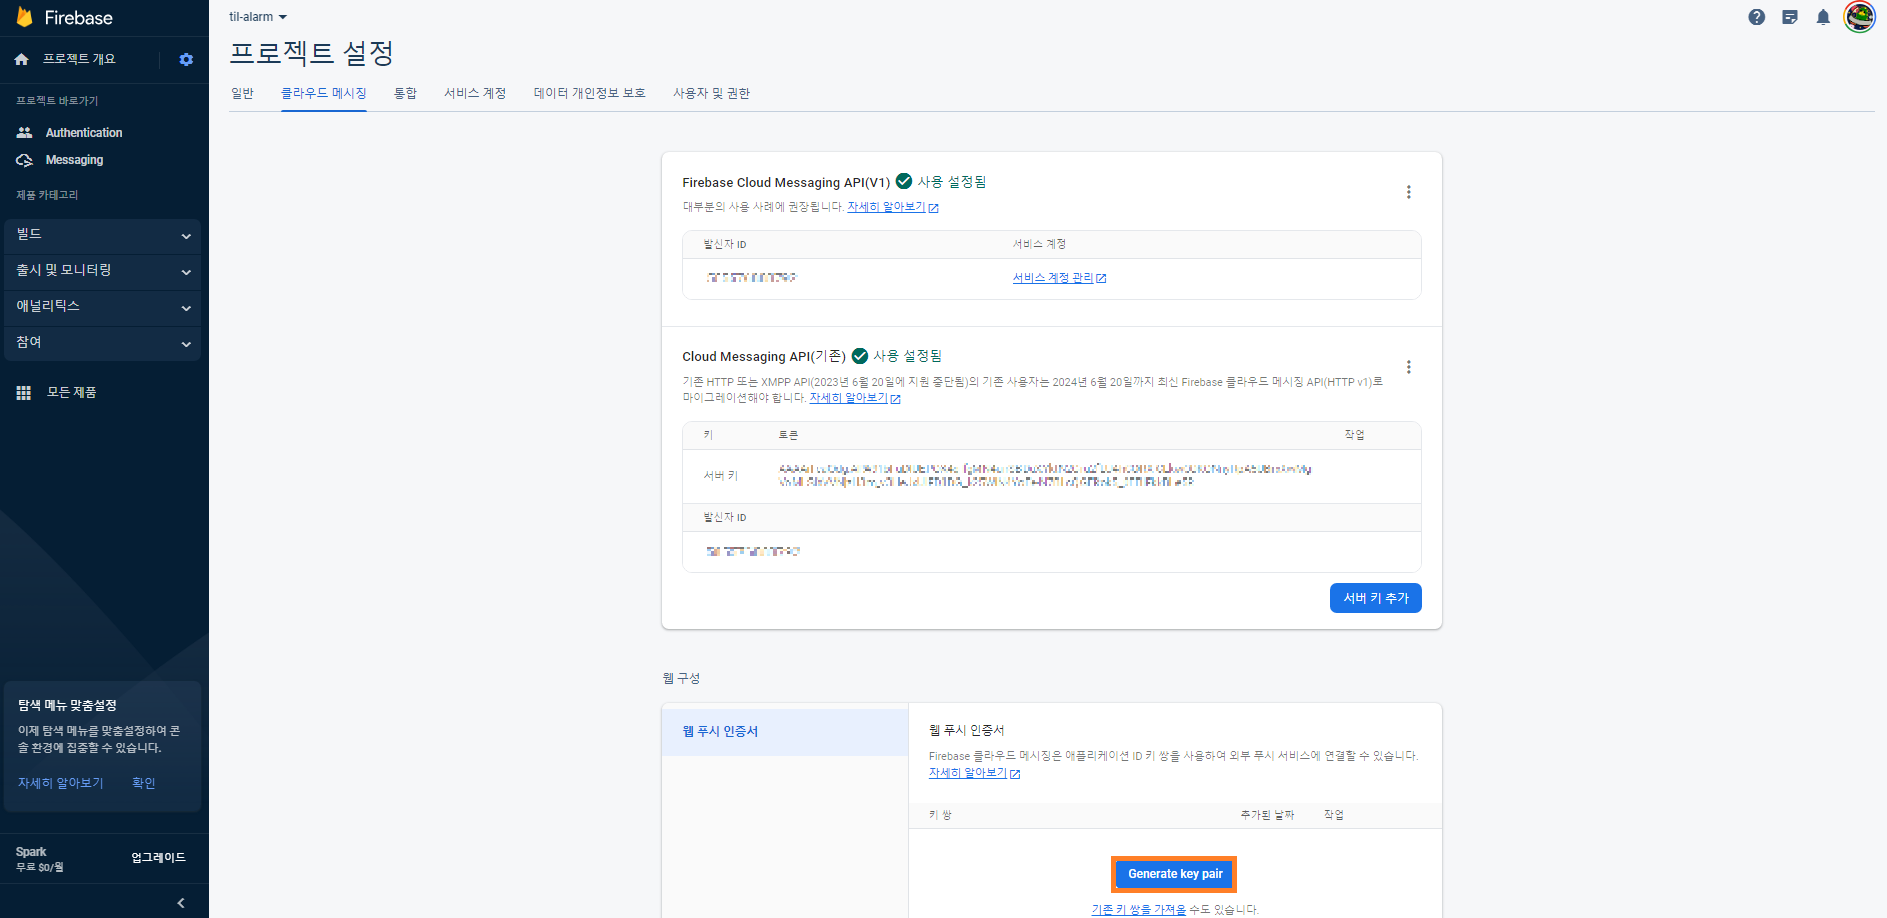The width and height of the screenshot is (1887, 918).
Task: Click the 서버 키 token value
Action: tap(1045, 475)
